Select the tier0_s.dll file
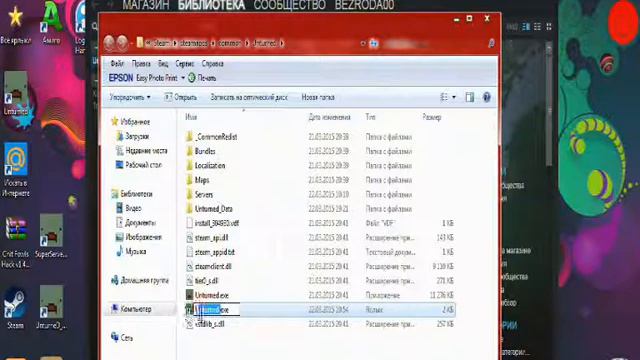 [206, 281]
